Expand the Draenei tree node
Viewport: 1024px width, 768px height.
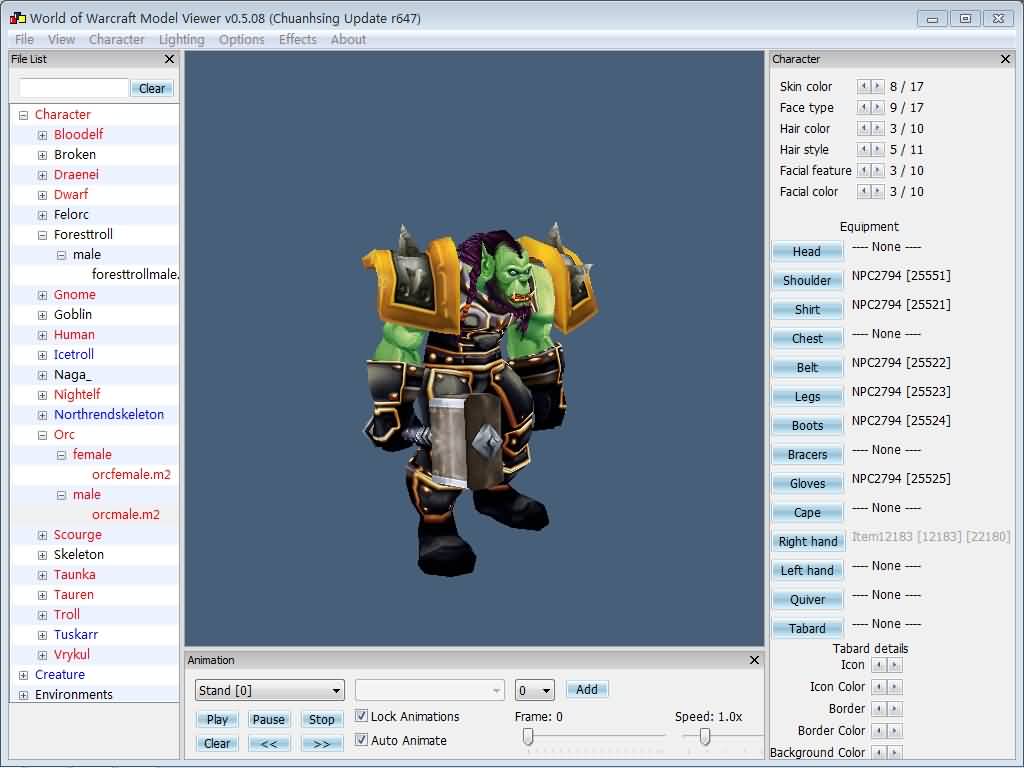coord(42,175)
